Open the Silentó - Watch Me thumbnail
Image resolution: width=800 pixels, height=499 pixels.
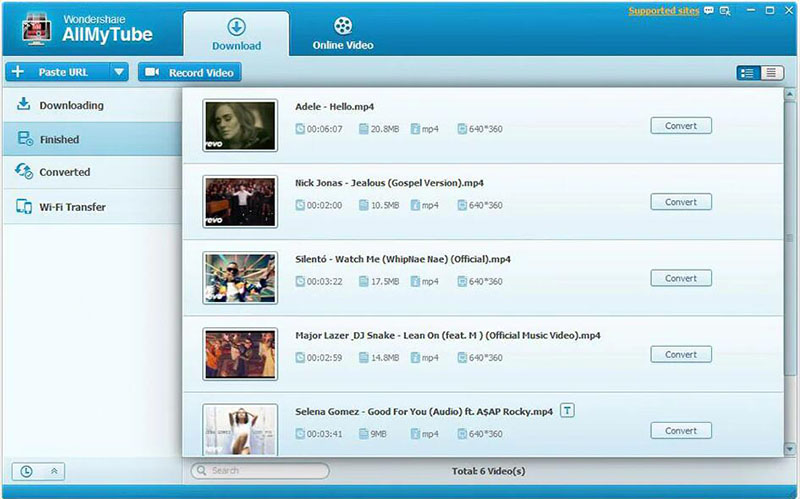[240, 278]
